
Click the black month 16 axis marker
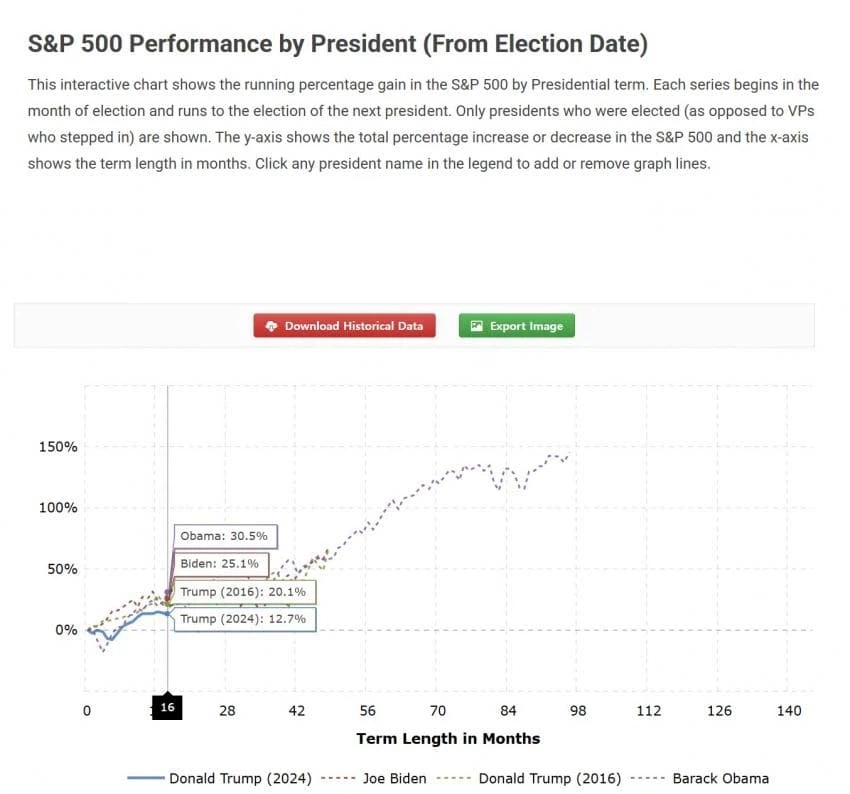click(x=167, y=709)
